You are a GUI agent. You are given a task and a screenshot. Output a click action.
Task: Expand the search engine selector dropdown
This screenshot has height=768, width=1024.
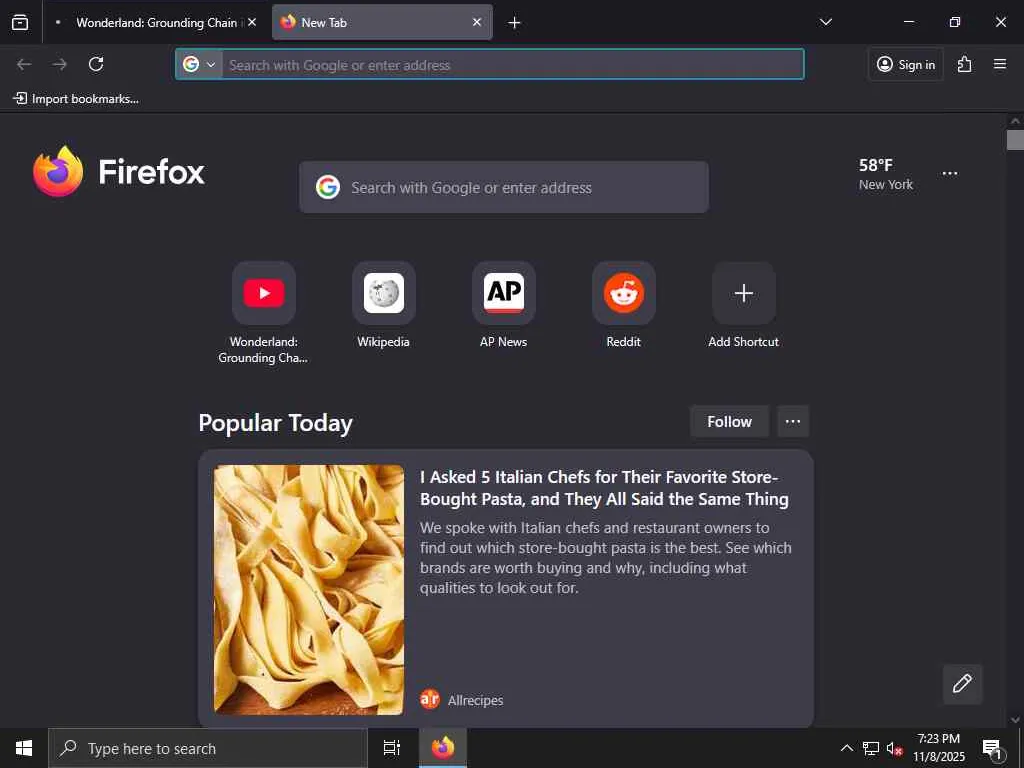pos(199,65)
